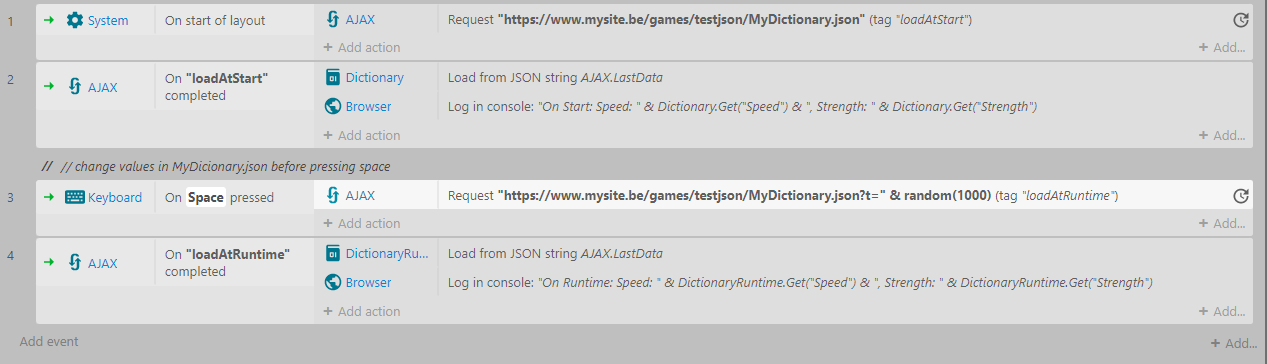
Task: Click the green arrow of event 3
Action: click(47, 197)
